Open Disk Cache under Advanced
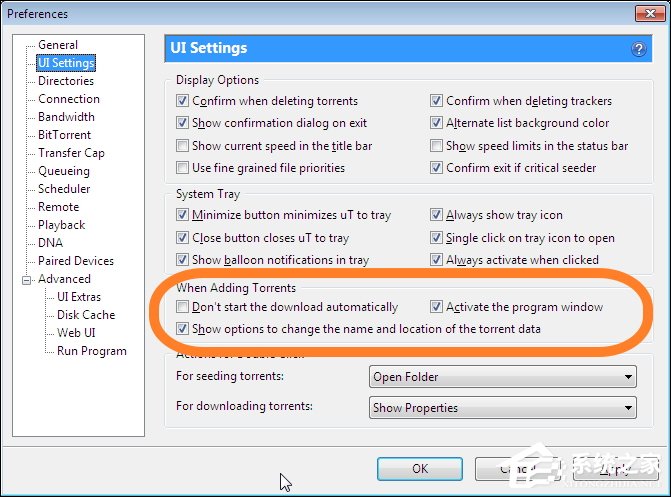 [86, 315]
